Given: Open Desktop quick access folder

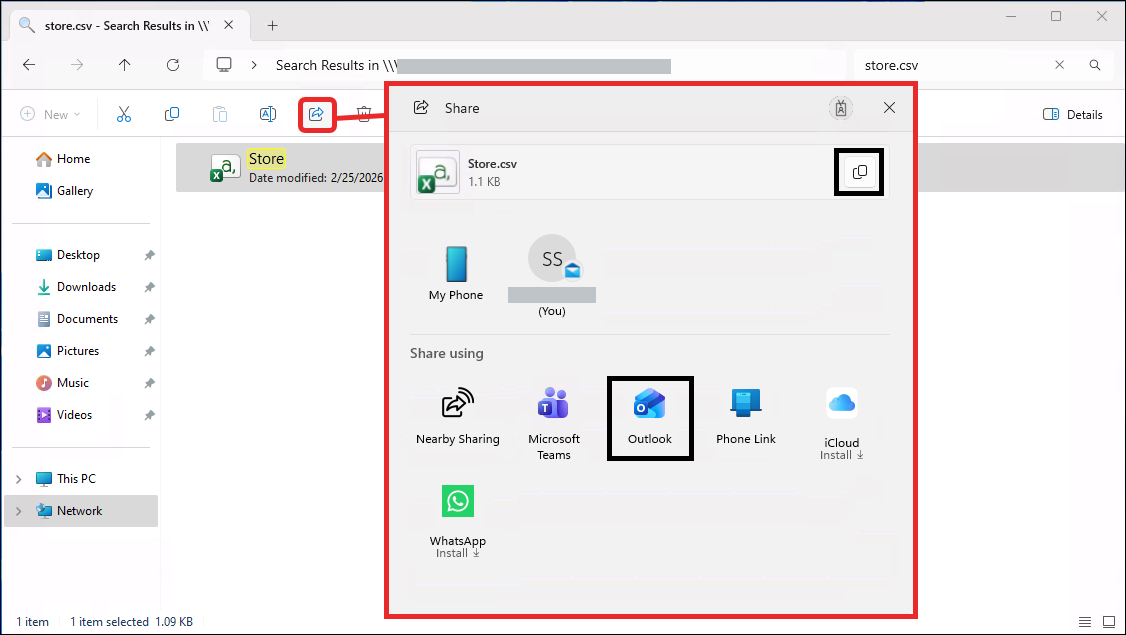Looking at the screenshot, I should (x=68, y=255).
